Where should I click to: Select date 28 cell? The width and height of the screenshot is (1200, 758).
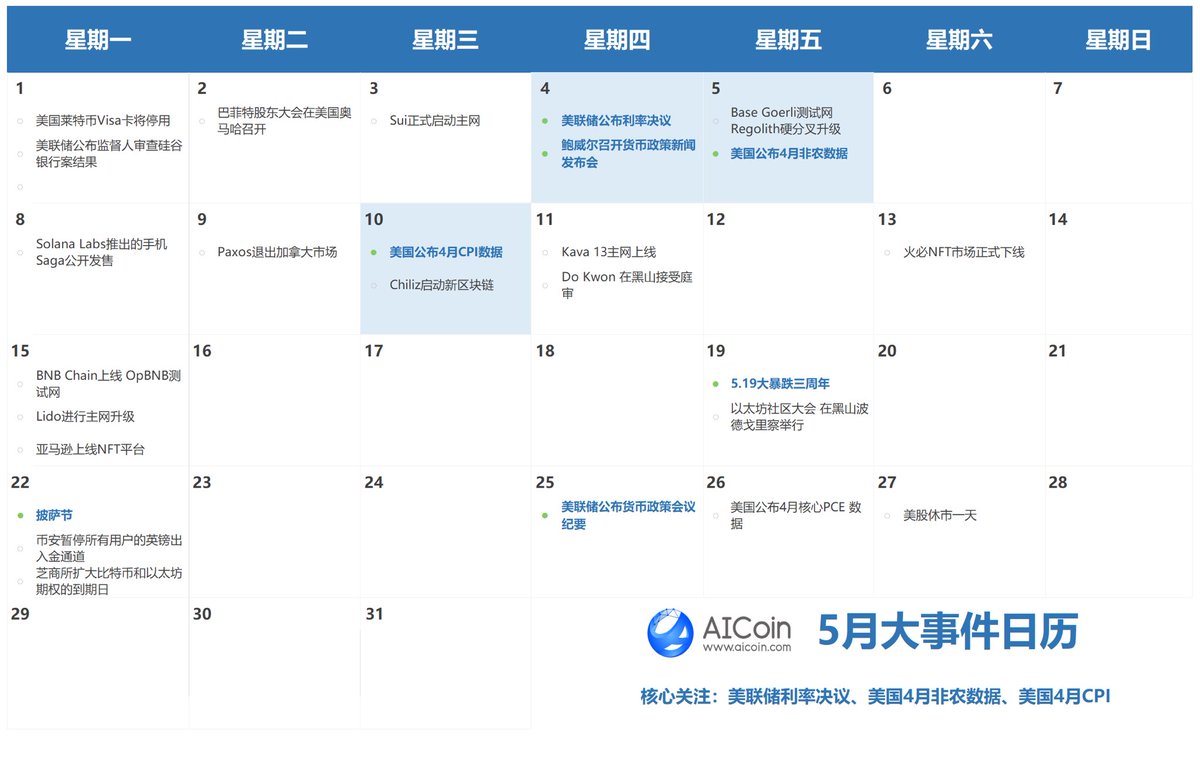coord(1118,533)
